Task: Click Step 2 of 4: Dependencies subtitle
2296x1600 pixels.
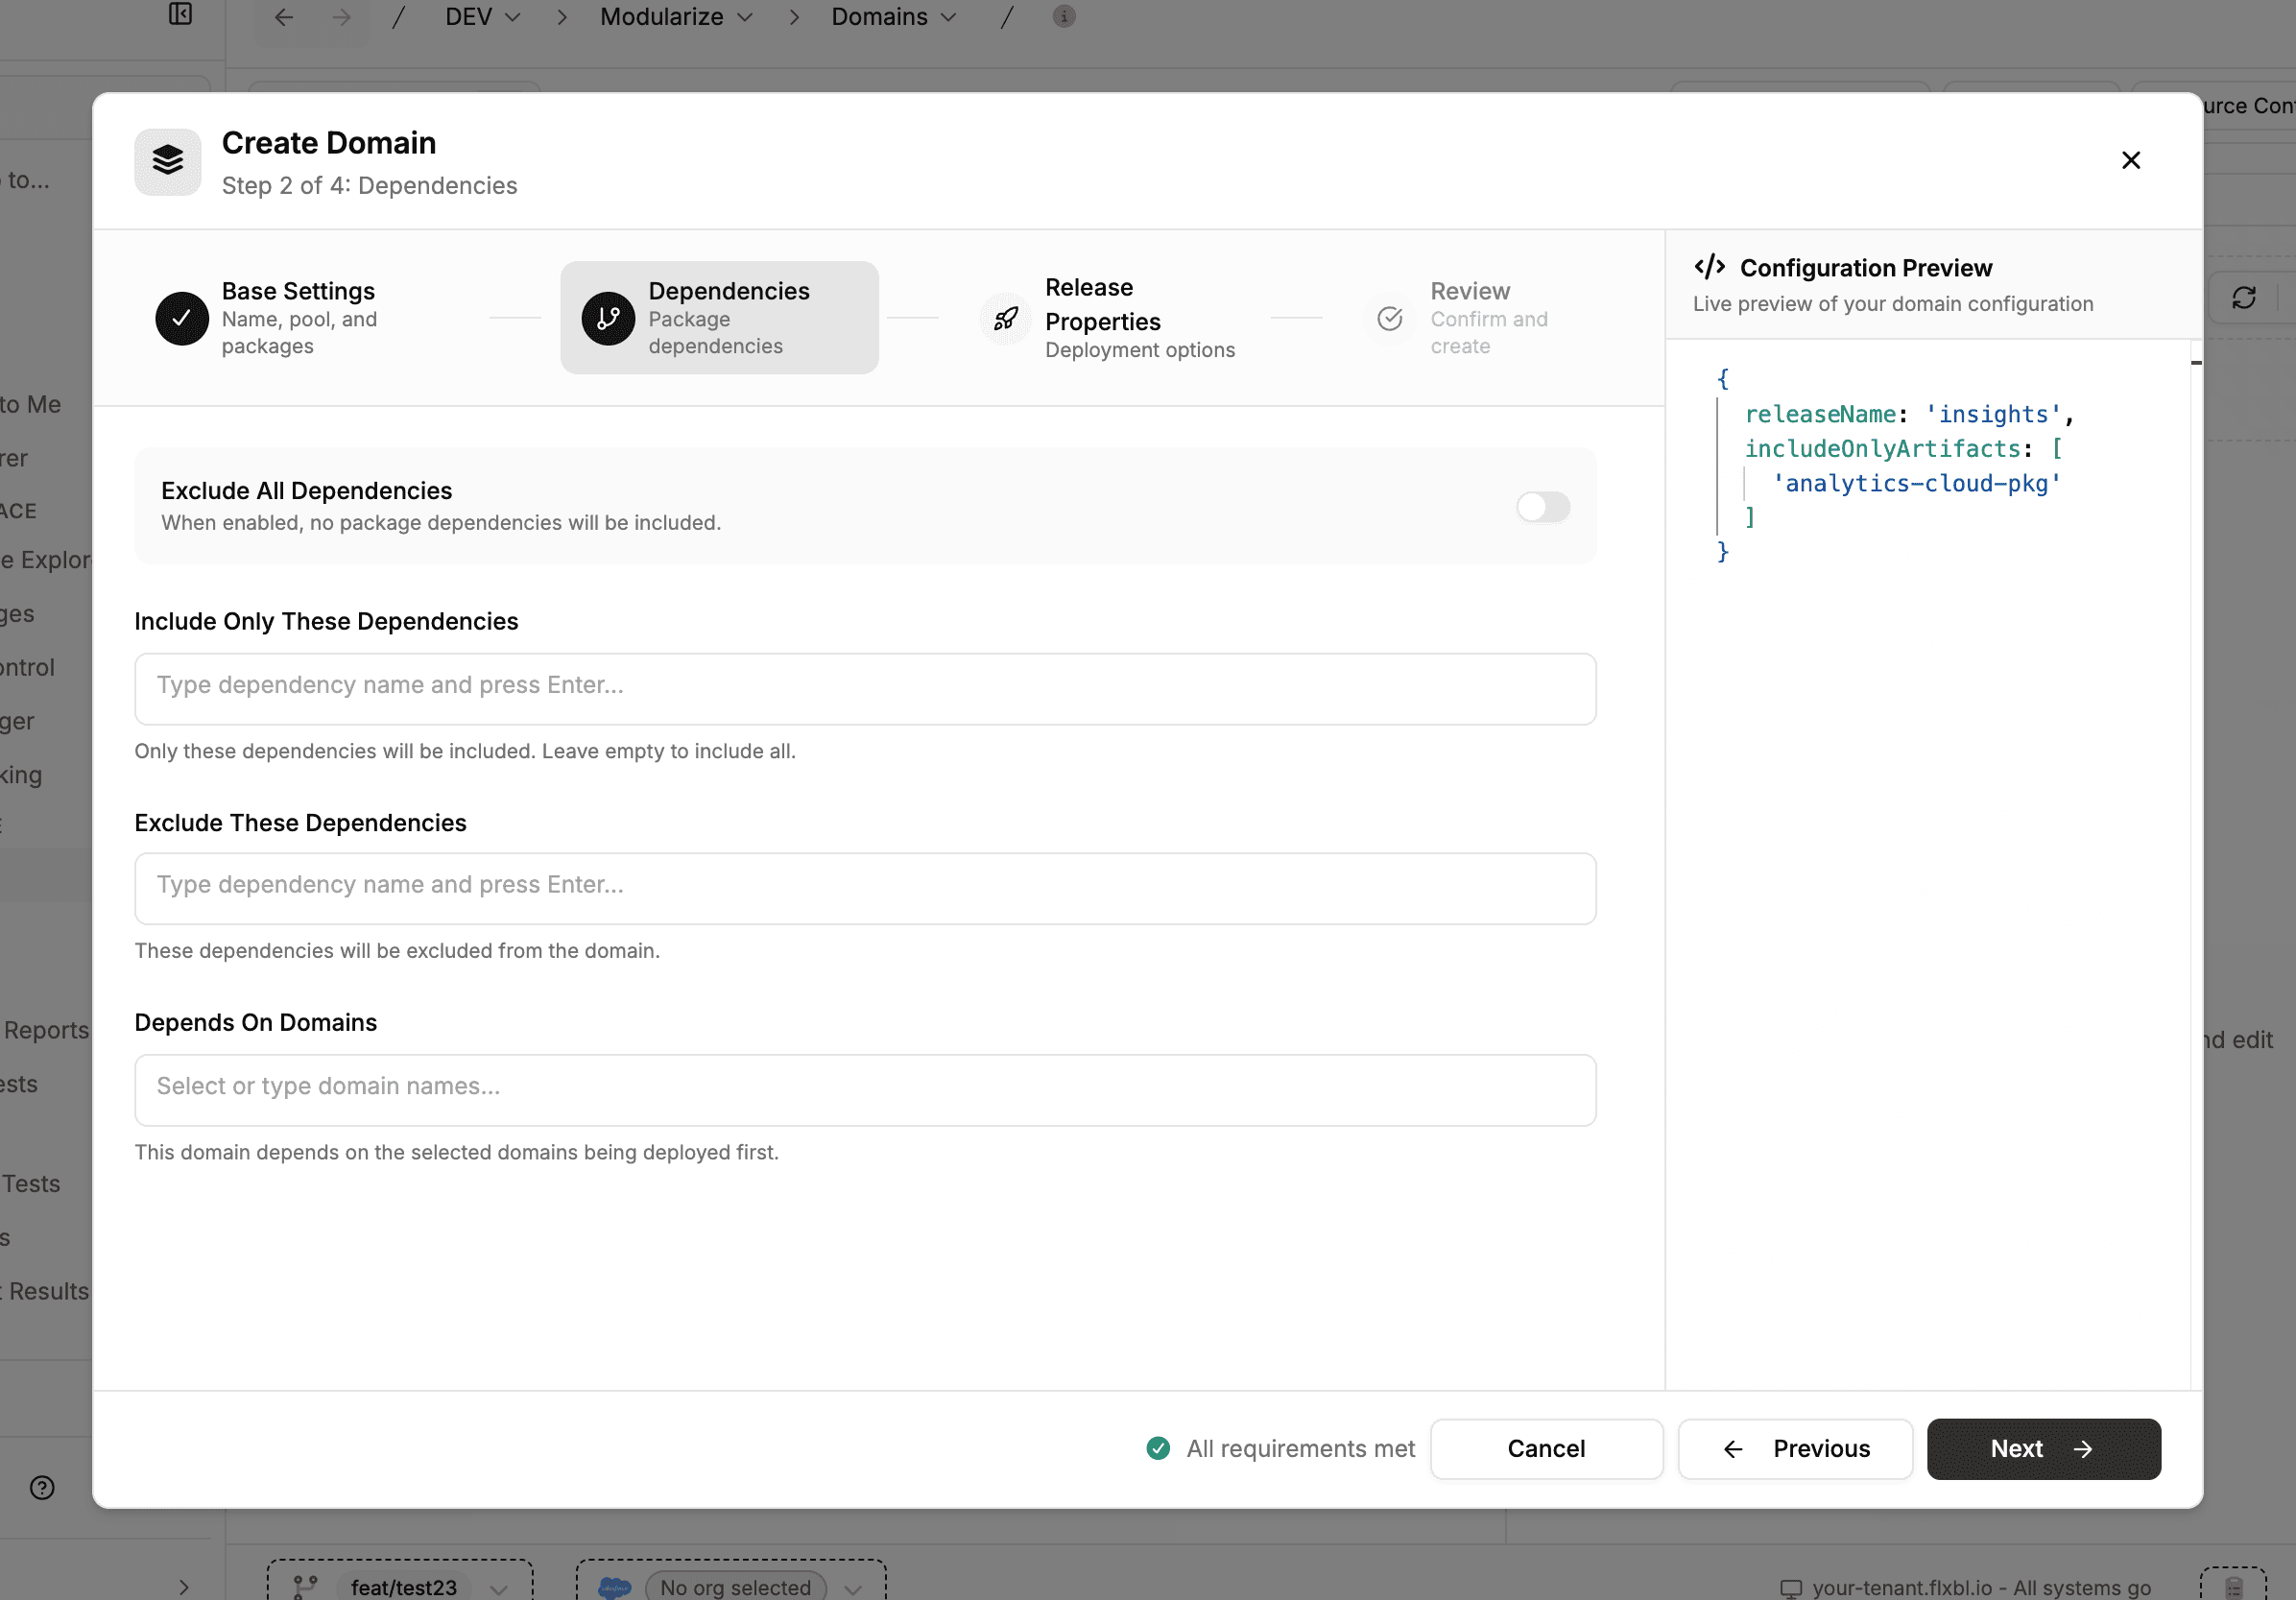Action: click(x=369, y=185)
